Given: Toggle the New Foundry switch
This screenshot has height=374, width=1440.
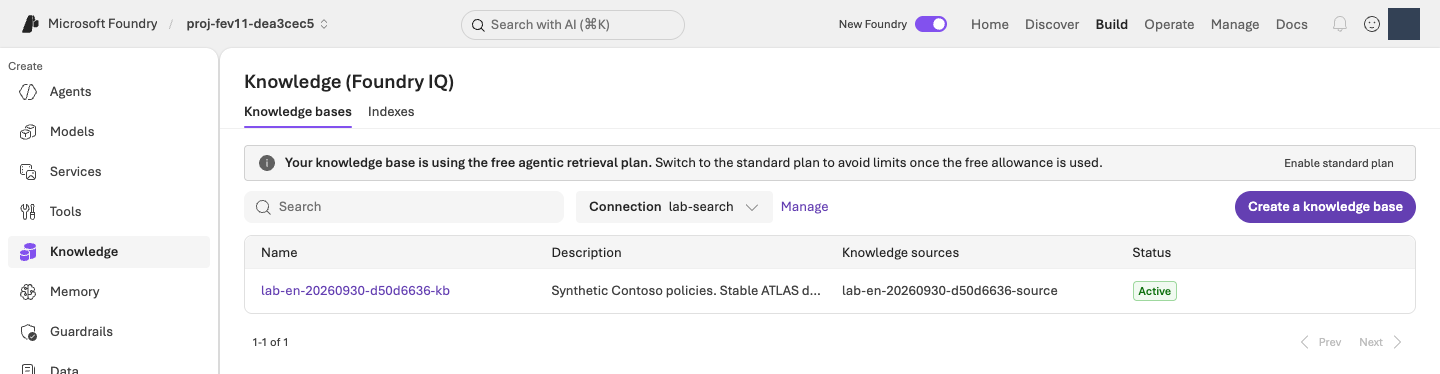Looking at the screenshot, I should (x=931, y=24).
